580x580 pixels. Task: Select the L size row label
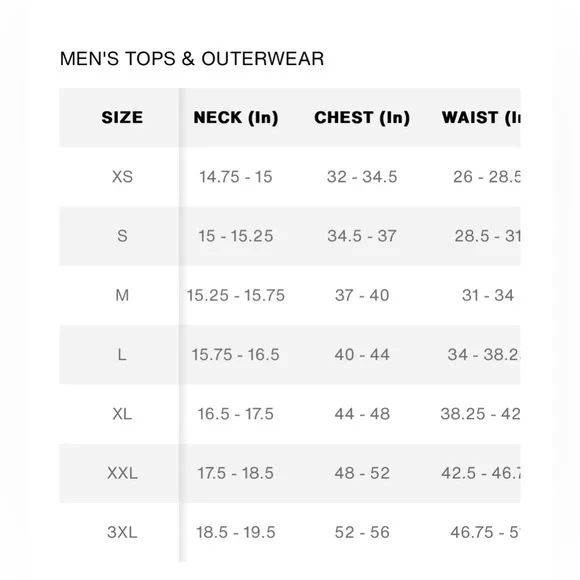click(122, 354)
